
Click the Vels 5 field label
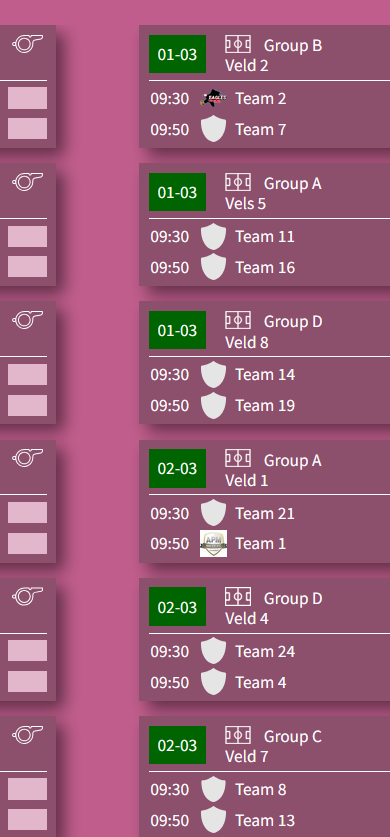coord(245,204)
